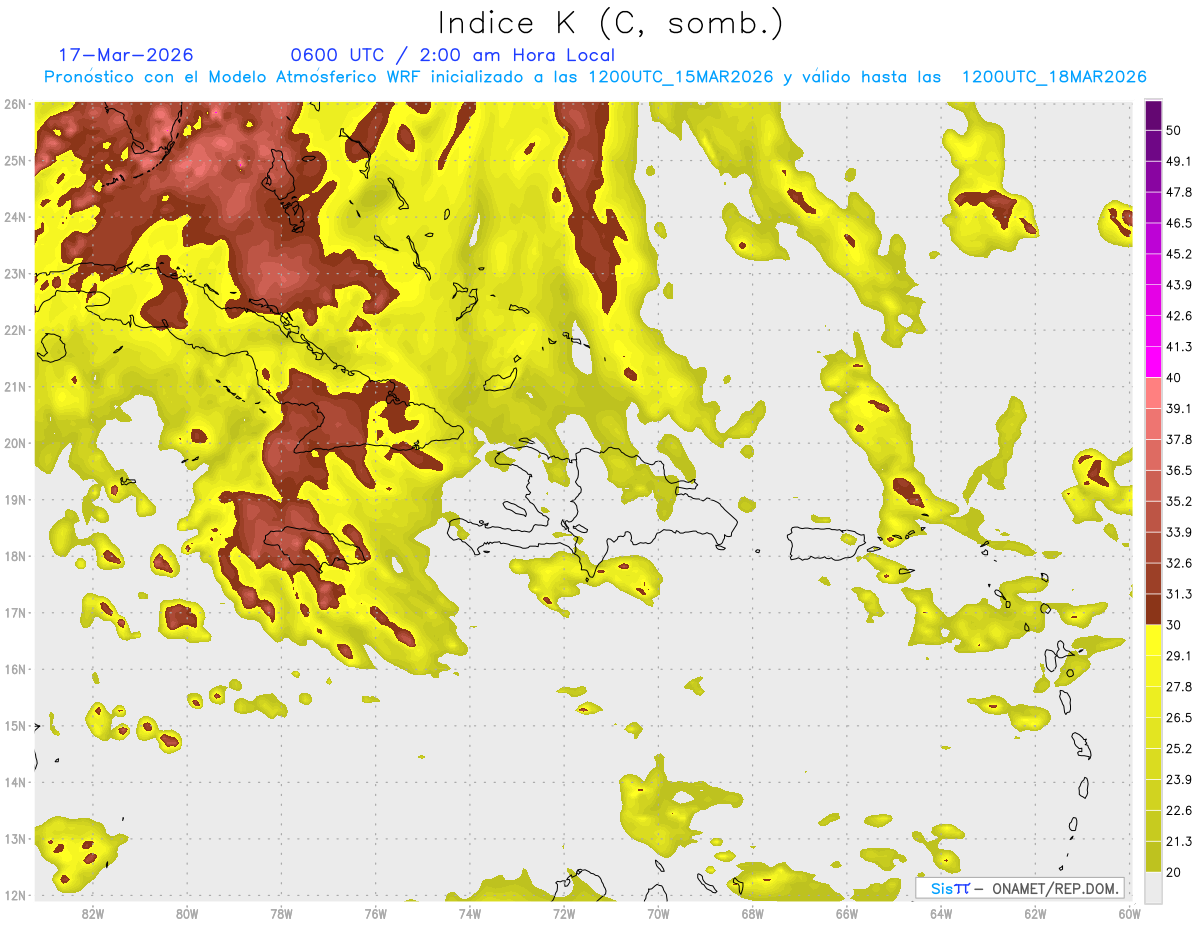1200x927 pixels.
Task: Click the longitude label '62W'
Action: (x=1035, y=914)
